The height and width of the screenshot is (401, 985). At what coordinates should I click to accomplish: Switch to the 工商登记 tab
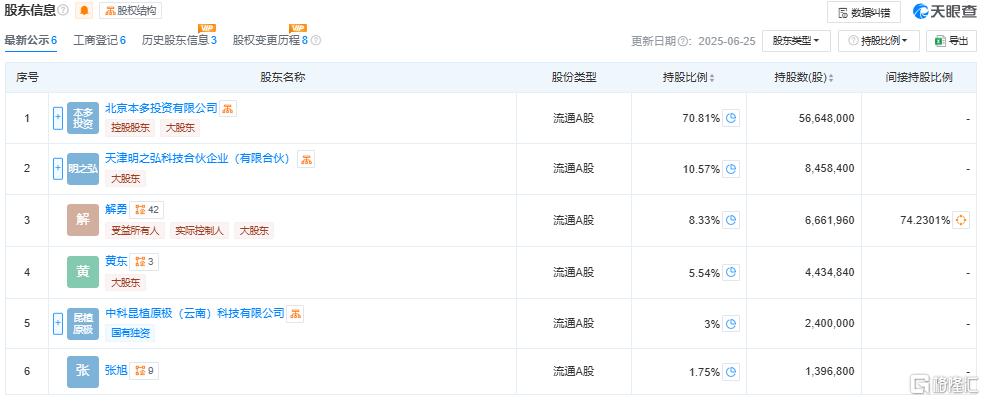coord(100,40)
